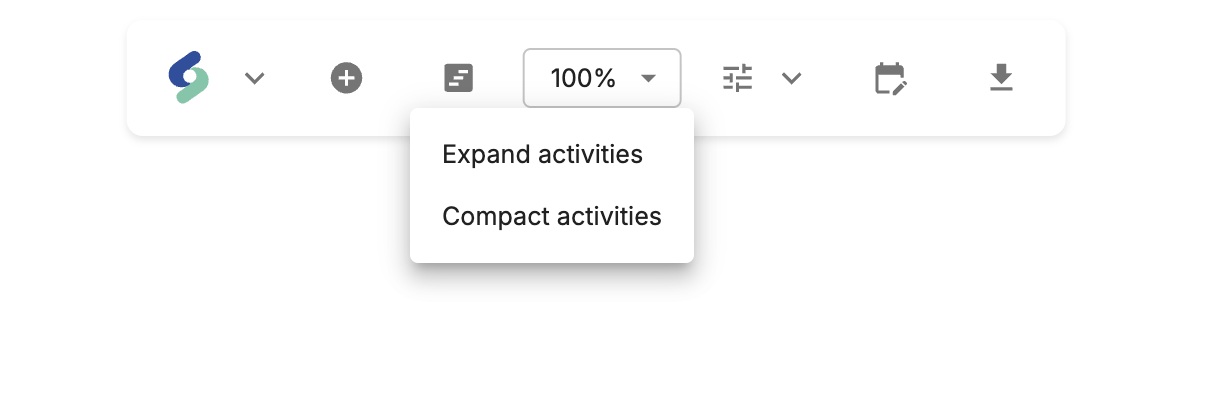Switch activities to the compact view
The width and height of the screenshot is (1212, 404).
pos(551,216)
